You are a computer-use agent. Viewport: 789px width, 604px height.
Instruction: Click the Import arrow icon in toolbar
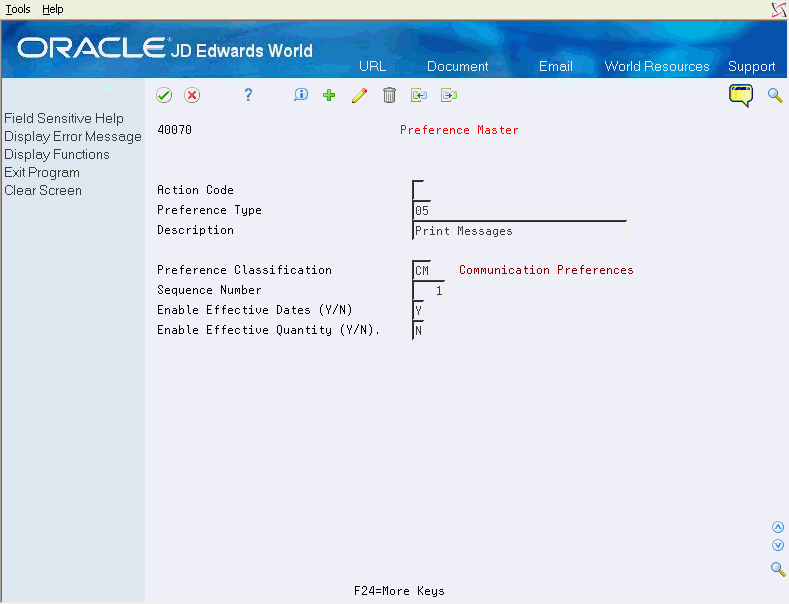[419, 95]
